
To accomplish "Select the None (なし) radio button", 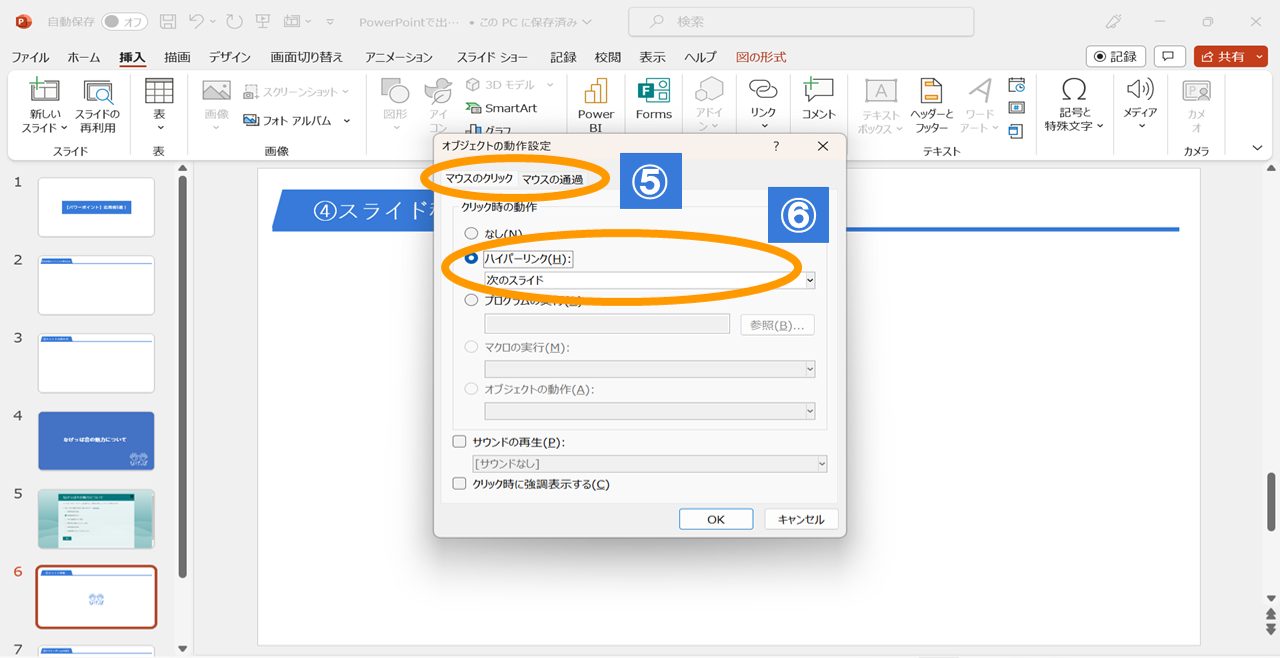I will (x=471, y=233).
